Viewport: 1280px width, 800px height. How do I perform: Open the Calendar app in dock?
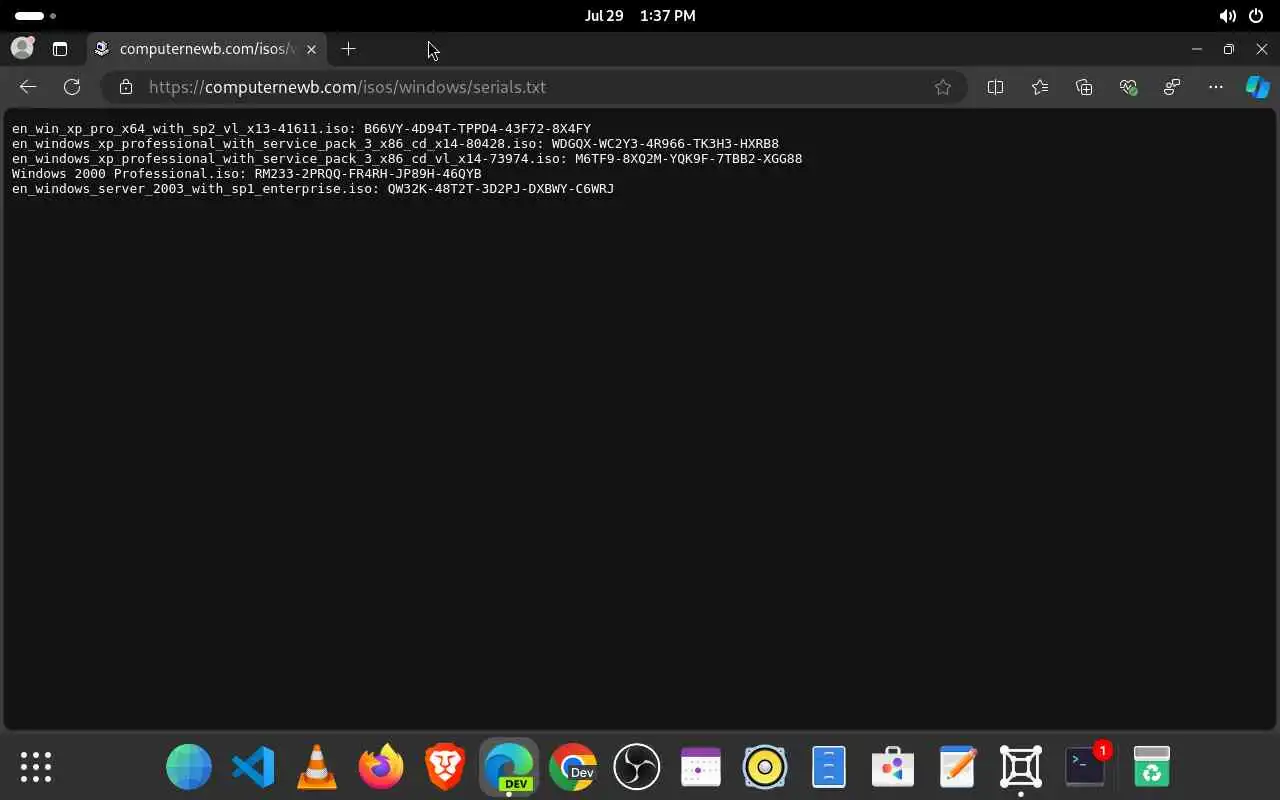(701, 767)
